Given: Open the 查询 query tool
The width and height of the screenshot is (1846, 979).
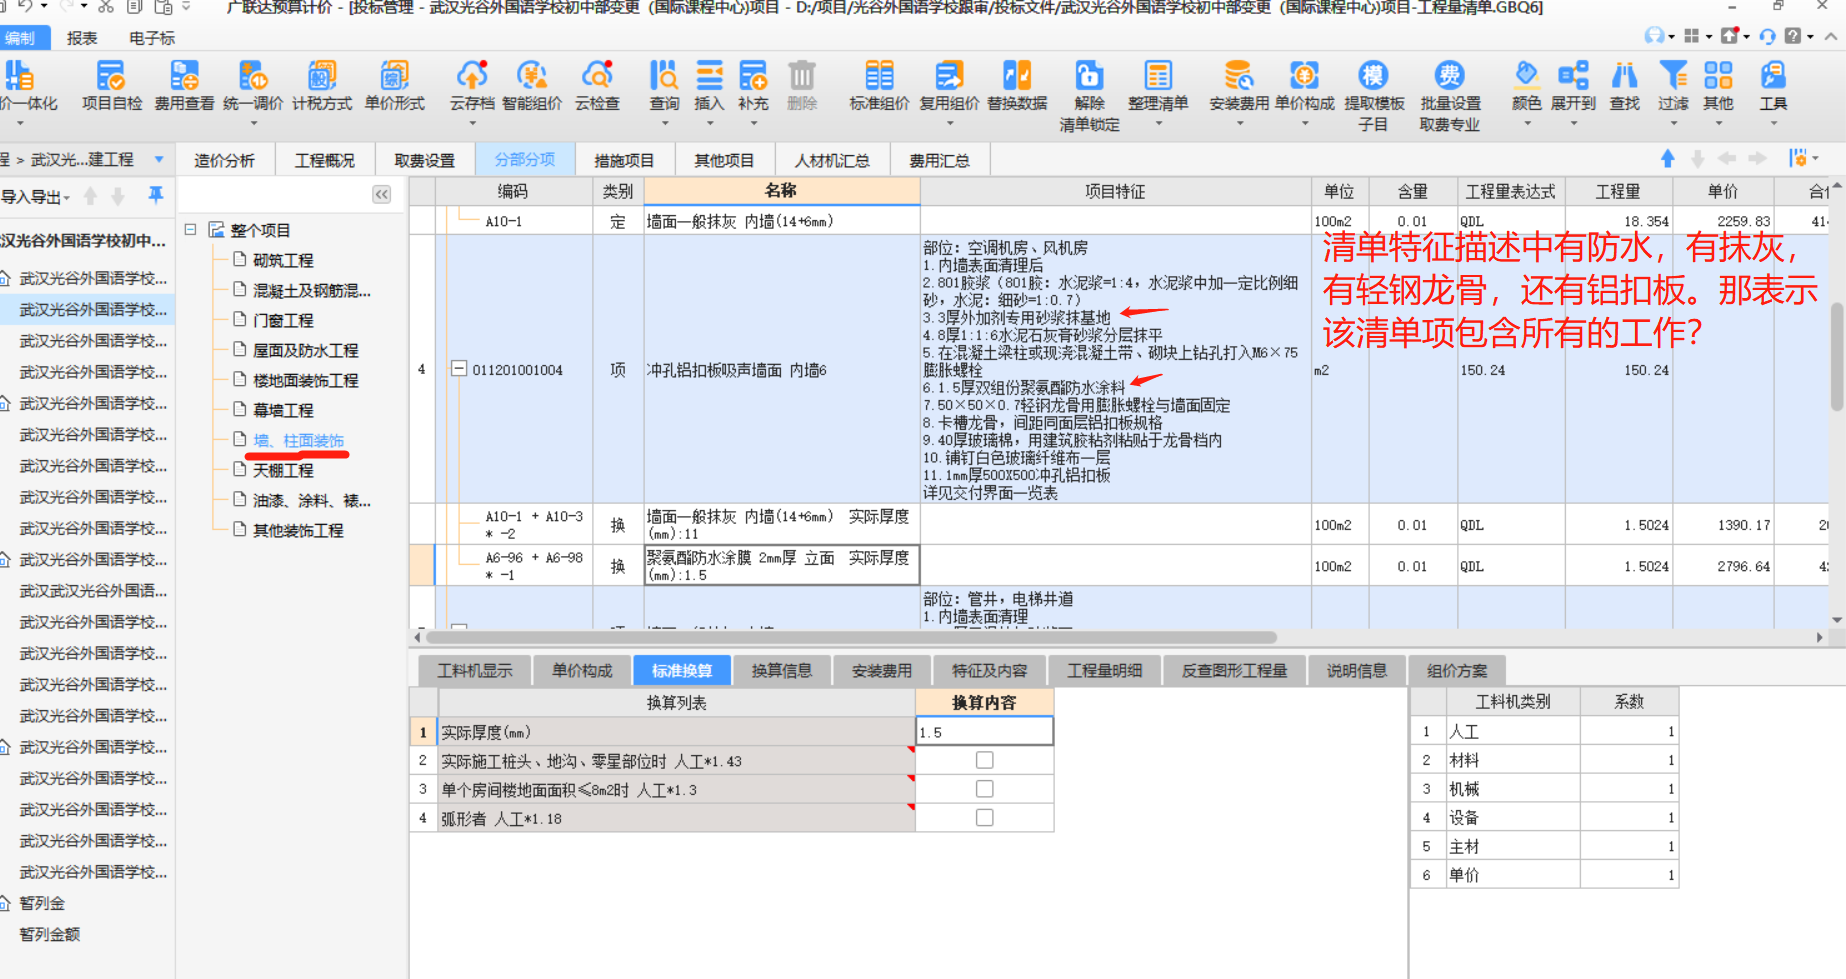Looking at the screenshot, I should pos(664,85).
